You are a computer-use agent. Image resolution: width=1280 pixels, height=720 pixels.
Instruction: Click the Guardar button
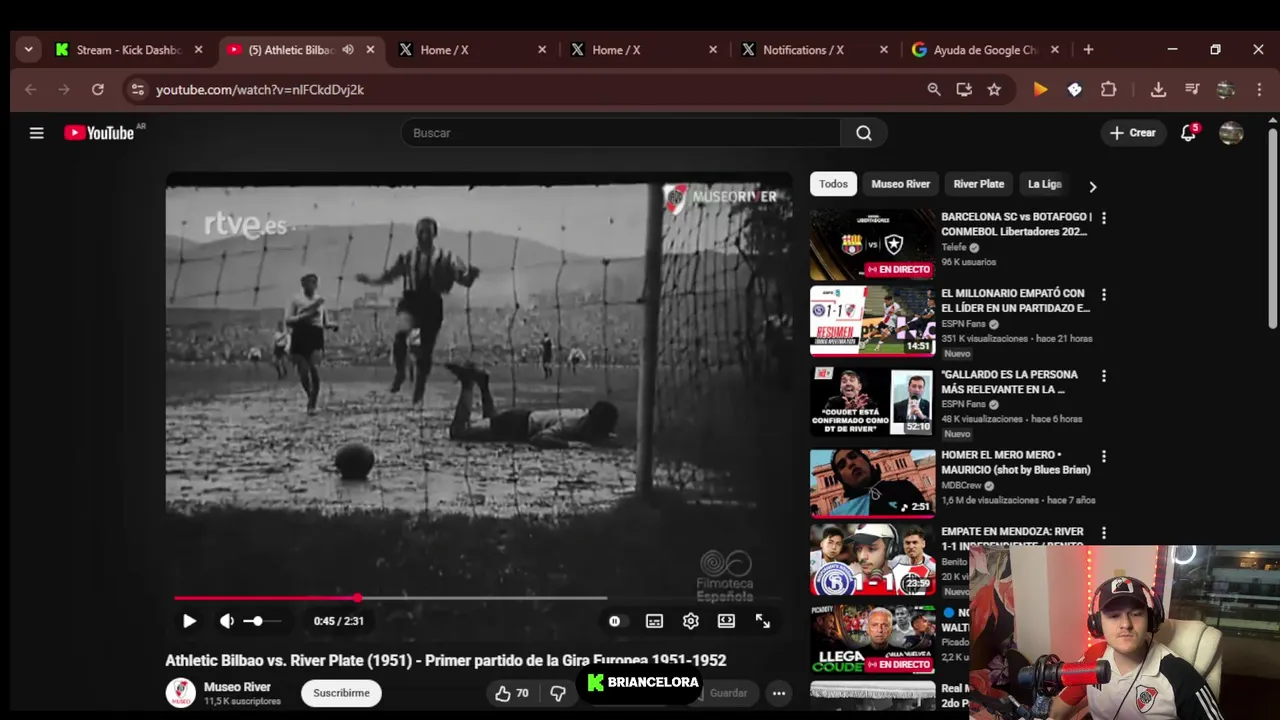pyautogui.click(x=728, y=693)
